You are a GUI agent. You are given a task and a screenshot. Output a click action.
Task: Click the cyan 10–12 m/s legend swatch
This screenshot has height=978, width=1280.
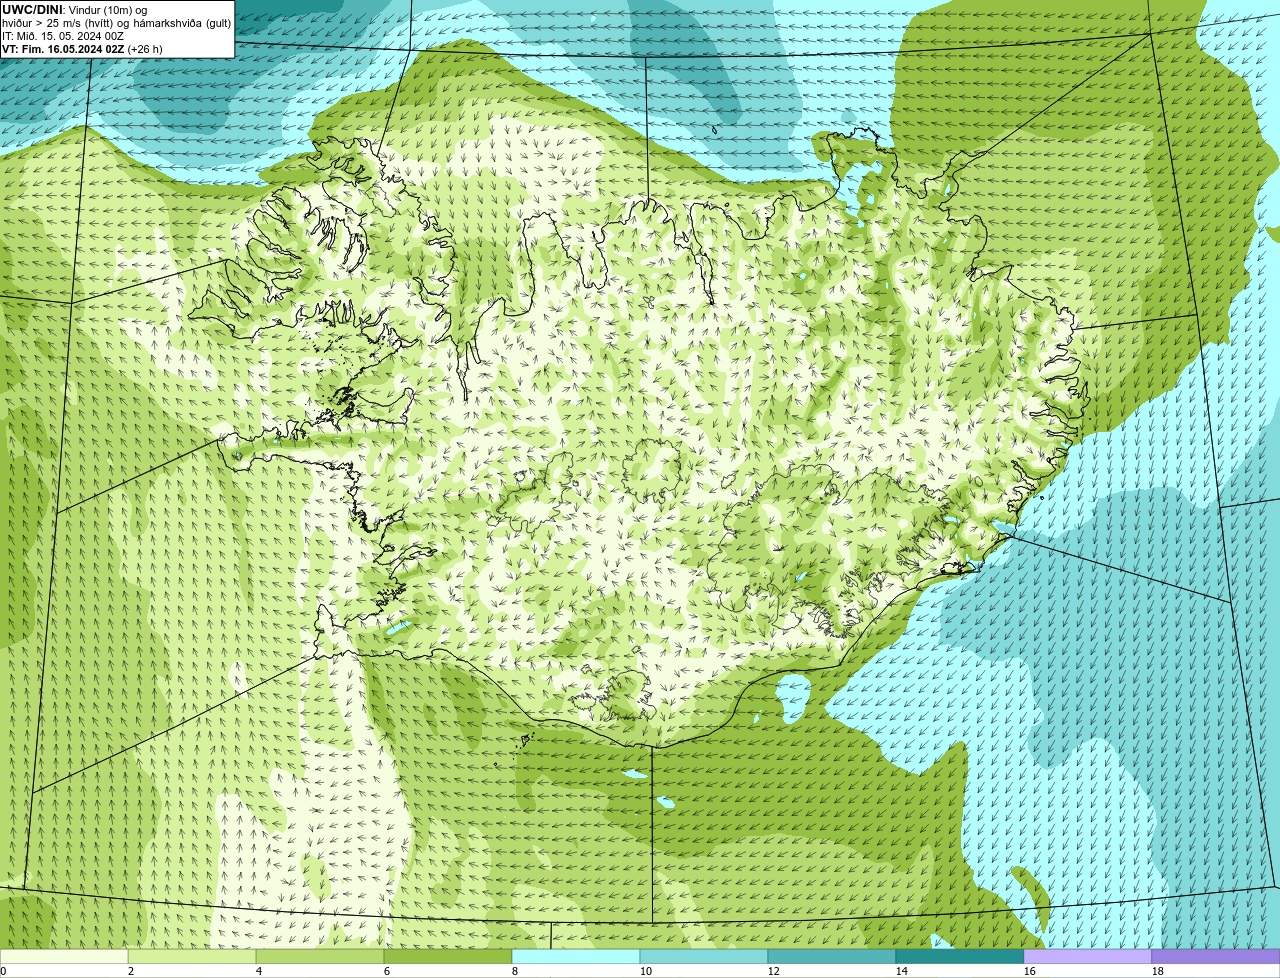[704, 956]
